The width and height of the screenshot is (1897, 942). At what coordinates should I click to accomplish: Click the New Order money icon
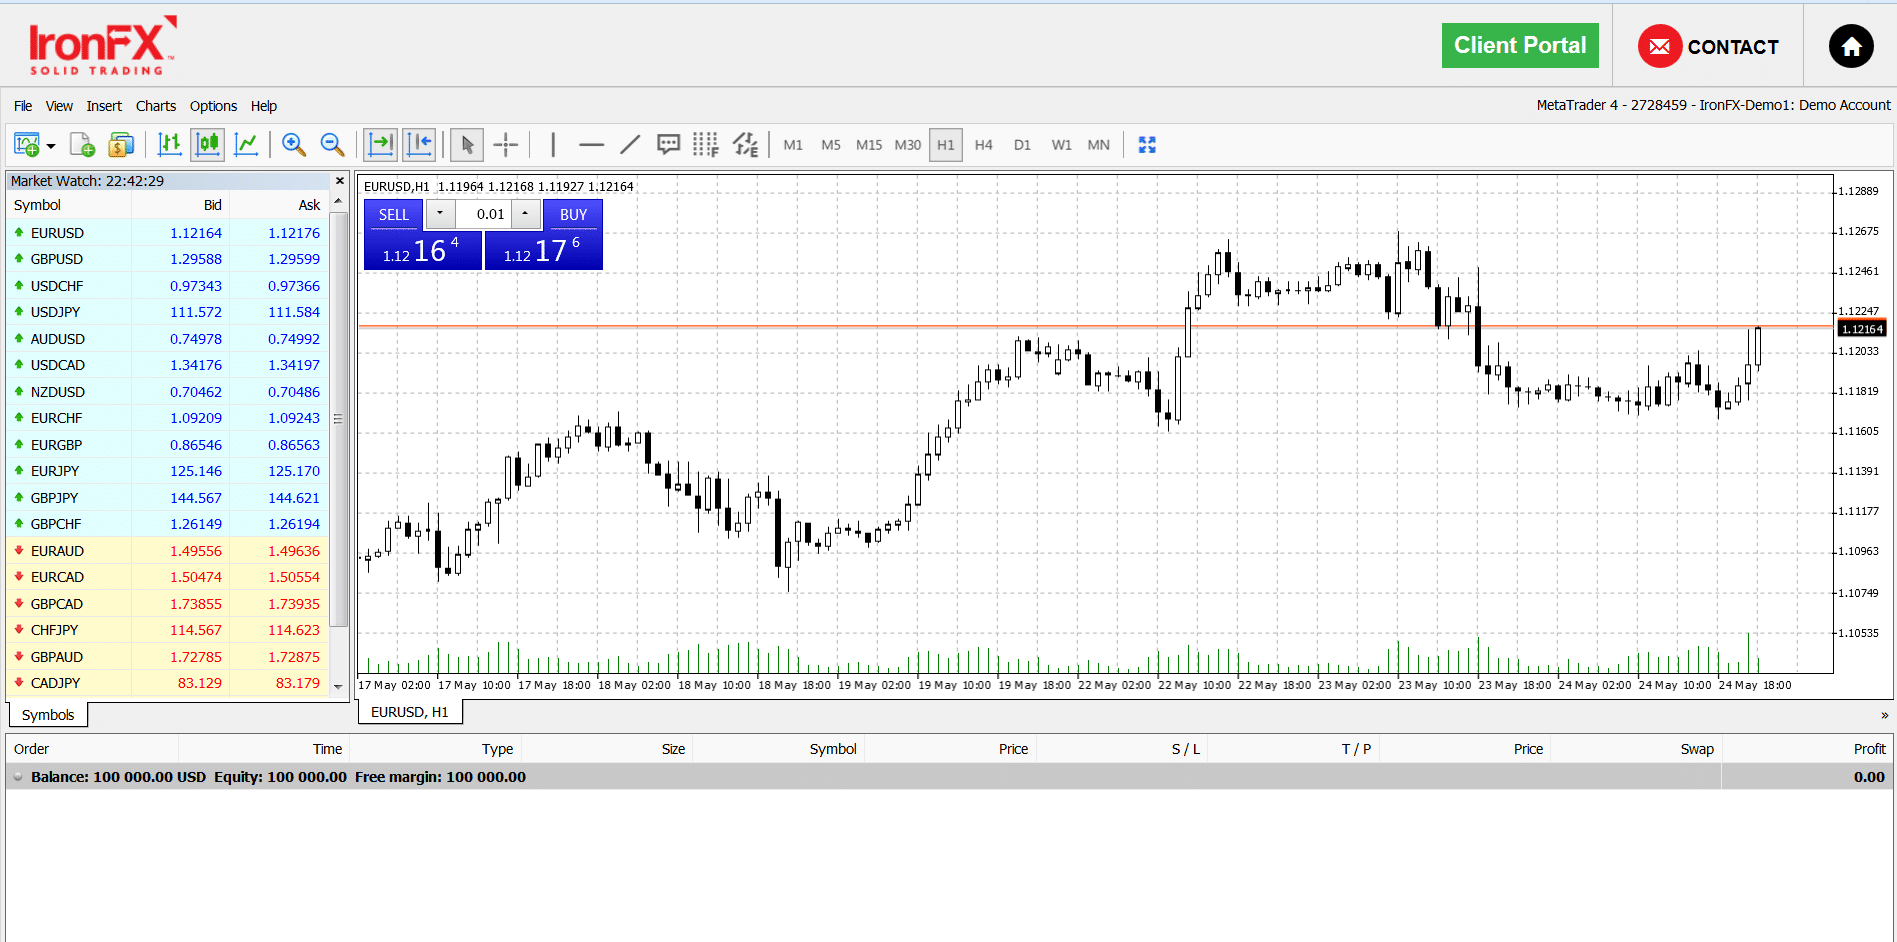pos(121,145)
